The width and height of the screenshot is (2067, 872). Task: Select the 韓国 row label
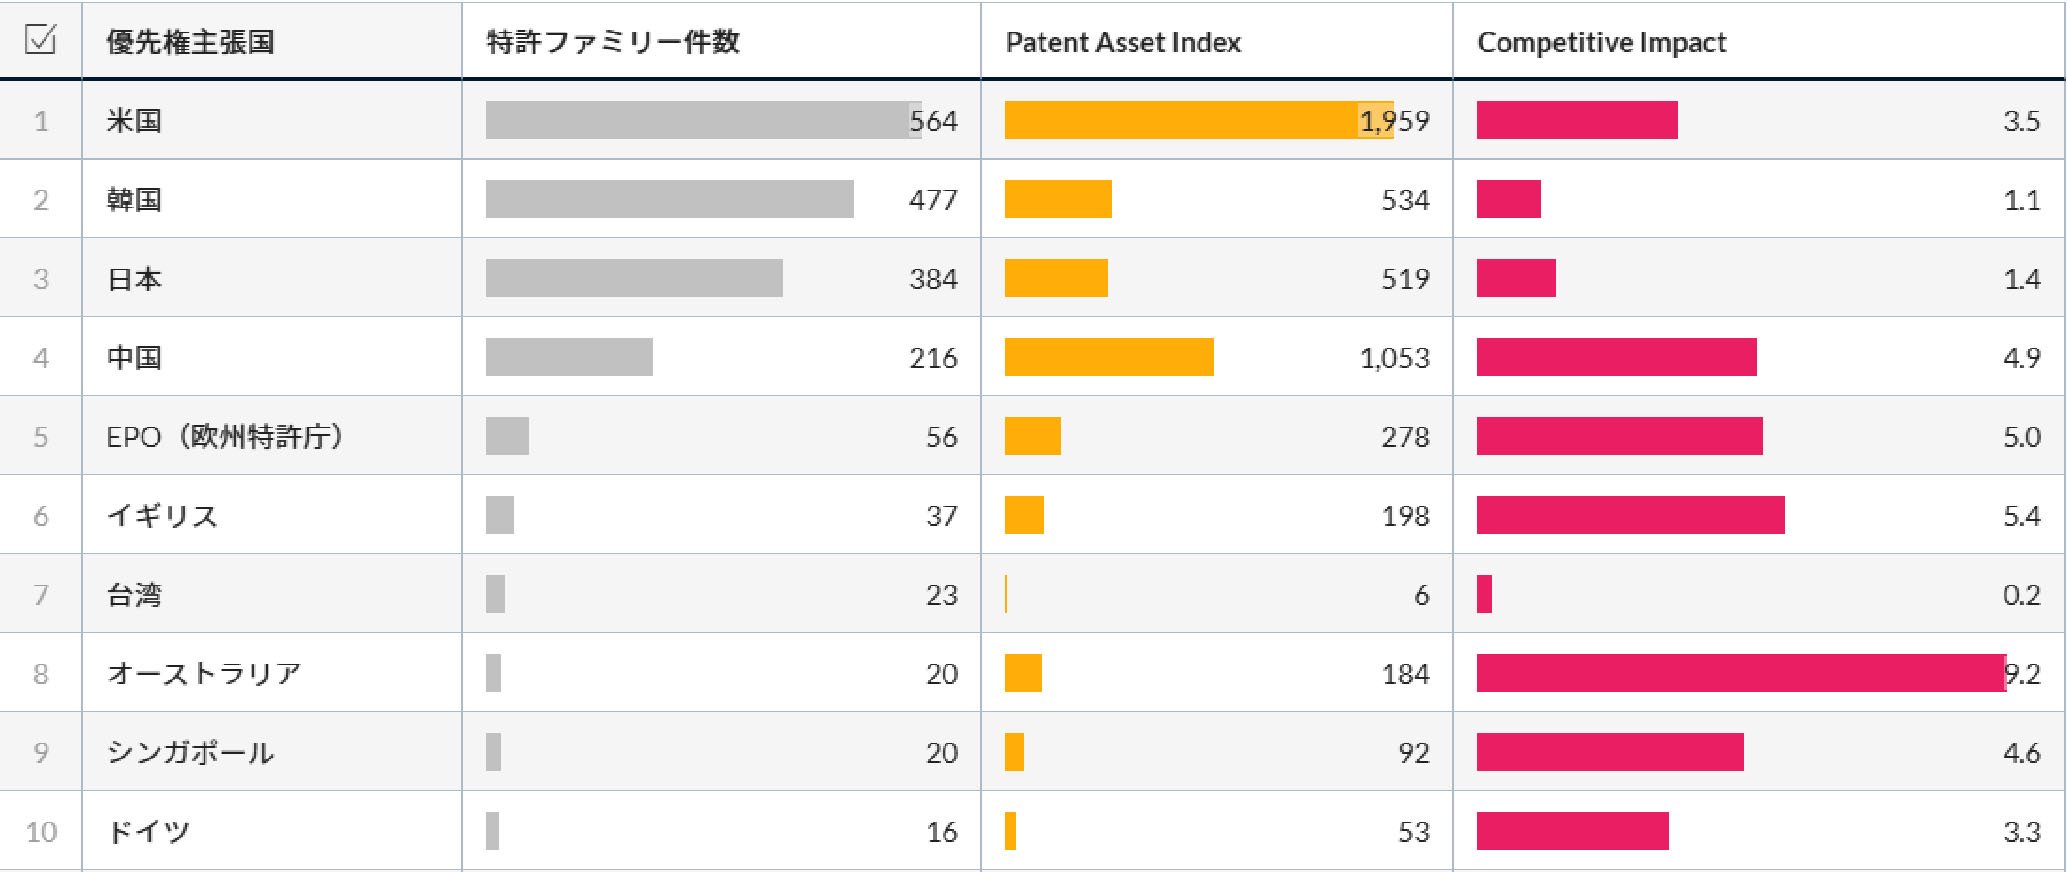point(134,200)
